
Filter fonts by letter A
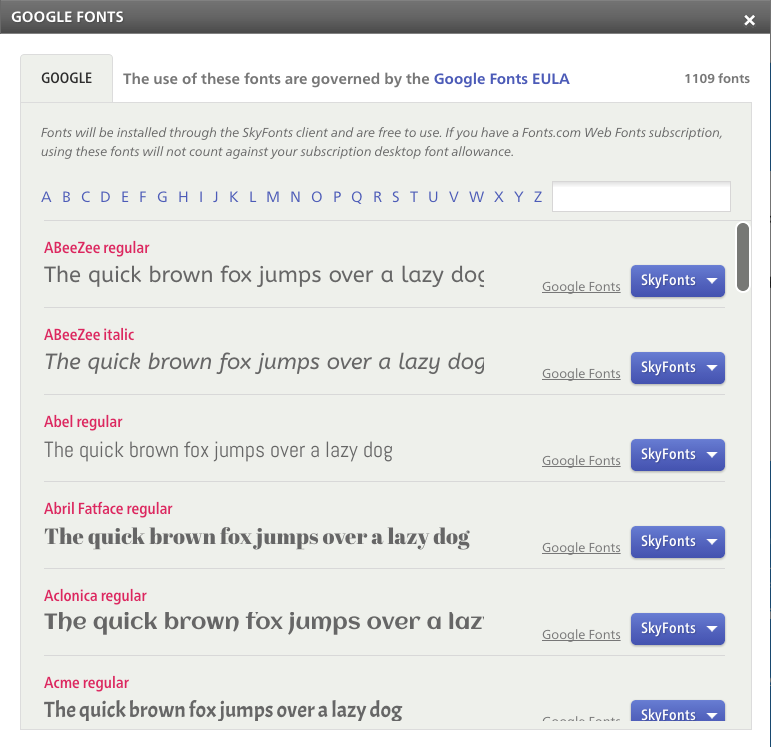[x=46, y=197]
